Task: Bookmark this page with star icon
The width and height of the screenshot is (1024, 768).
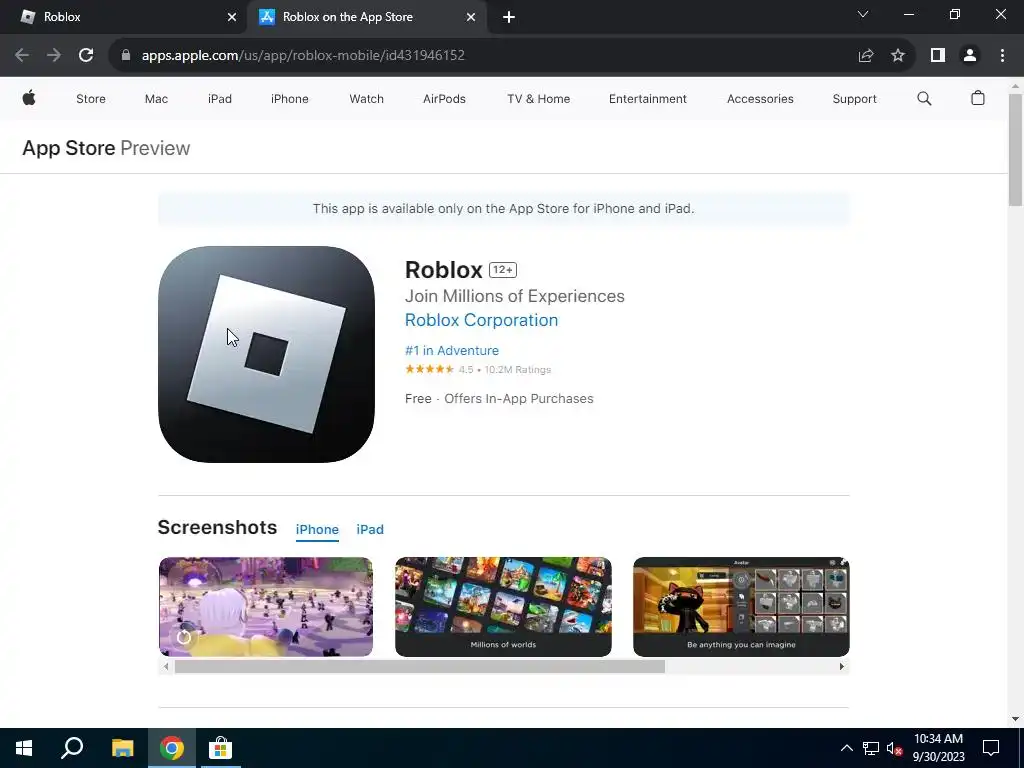Action: pos(898,56)
